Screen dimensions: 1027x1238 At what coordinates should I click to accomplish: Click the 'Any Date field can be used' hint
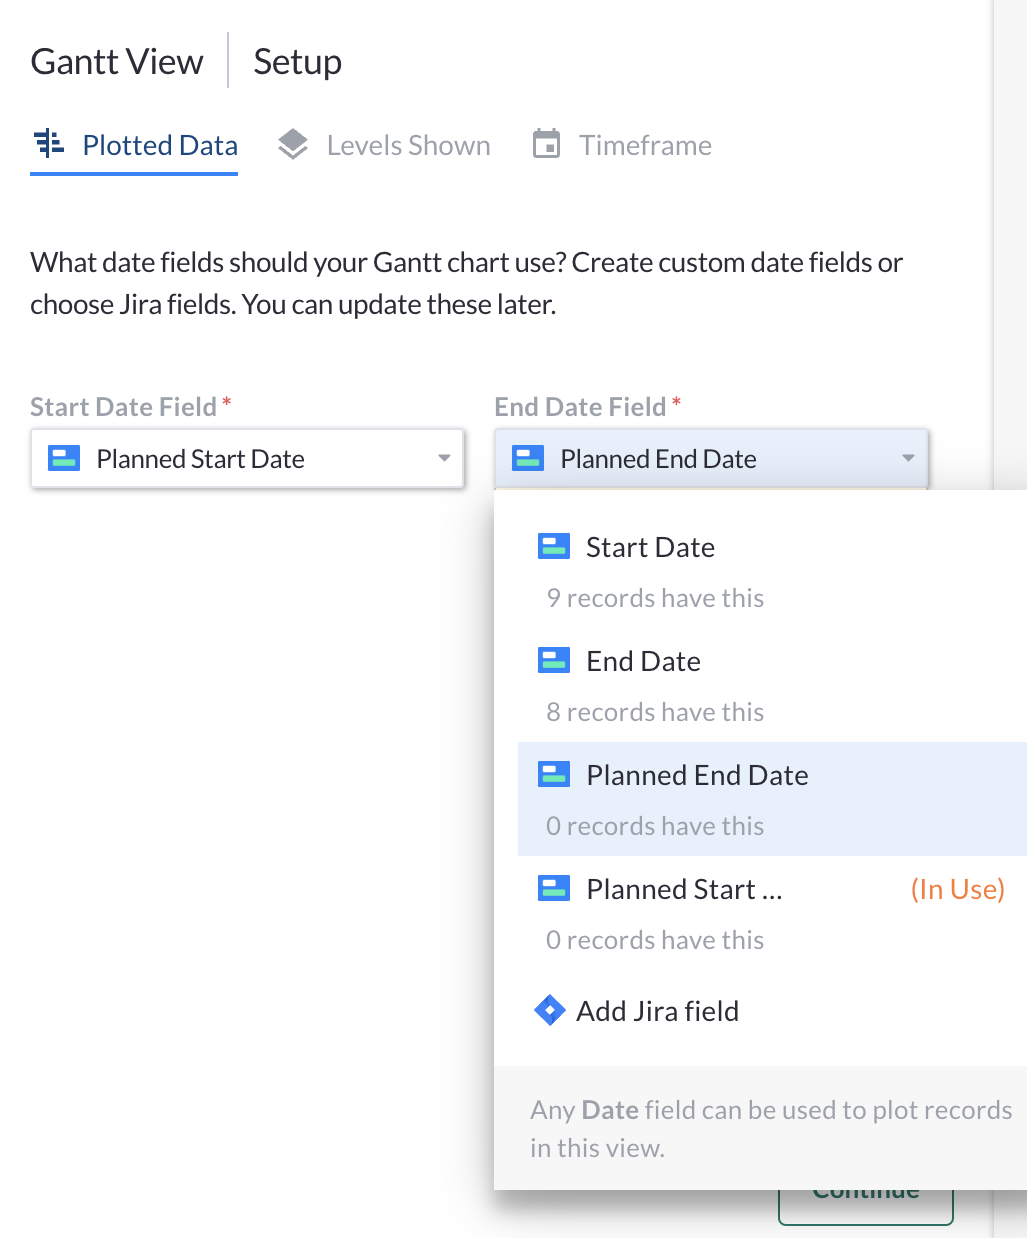pyautogui.click(x=771, y=1129)
